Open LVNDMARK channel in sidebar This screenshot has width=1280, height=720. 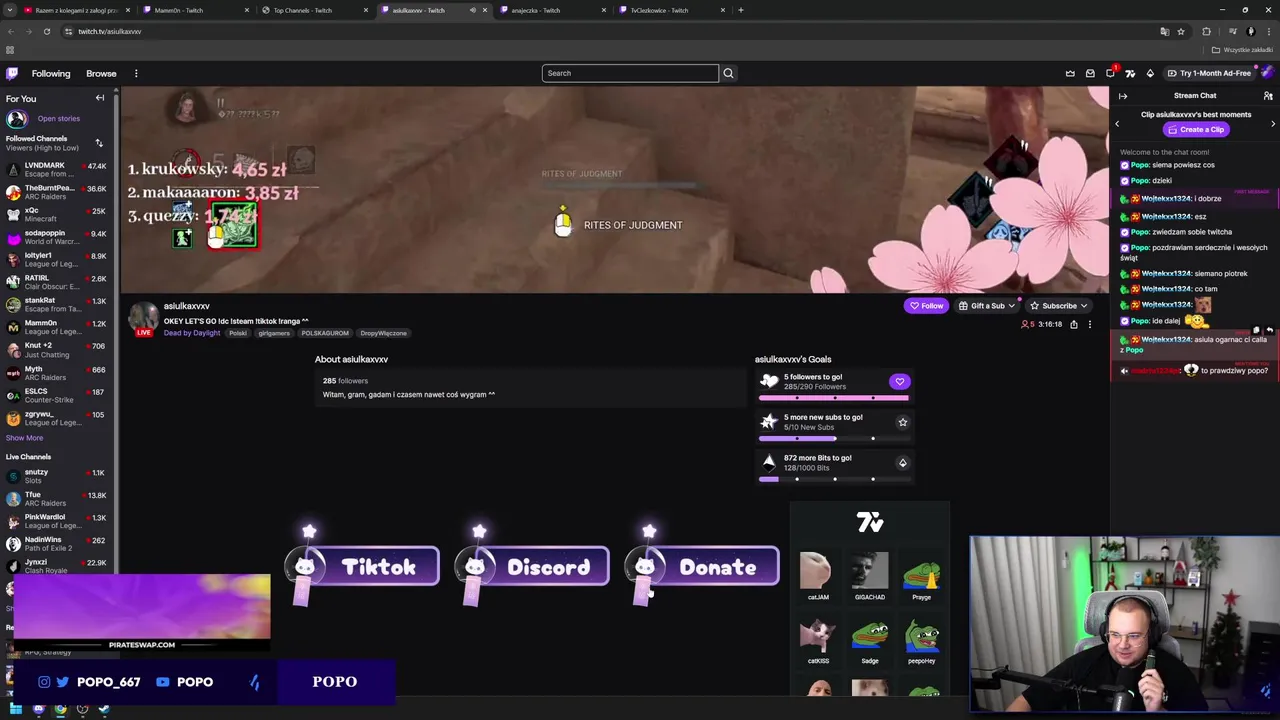[x=56, y=169]
